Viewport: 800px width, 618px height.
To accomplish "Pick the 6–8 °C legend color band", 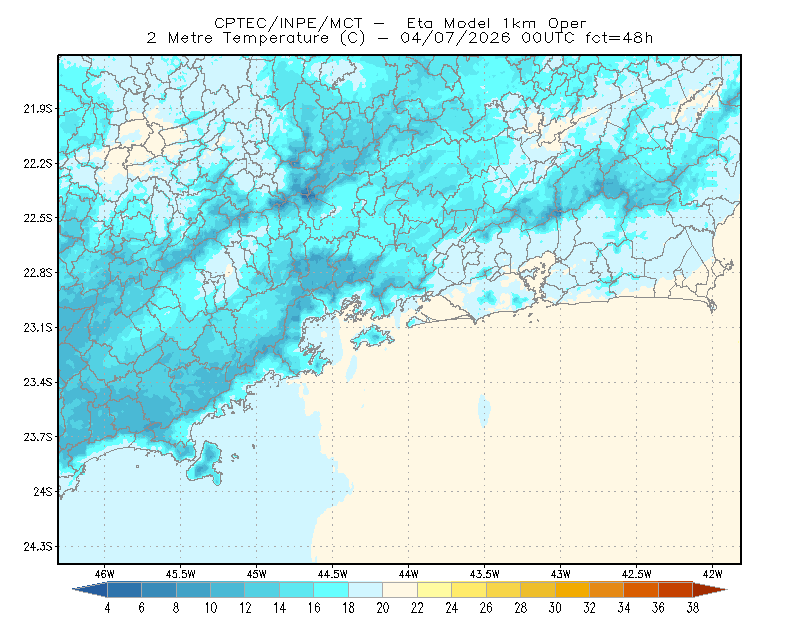I will 159,590.
